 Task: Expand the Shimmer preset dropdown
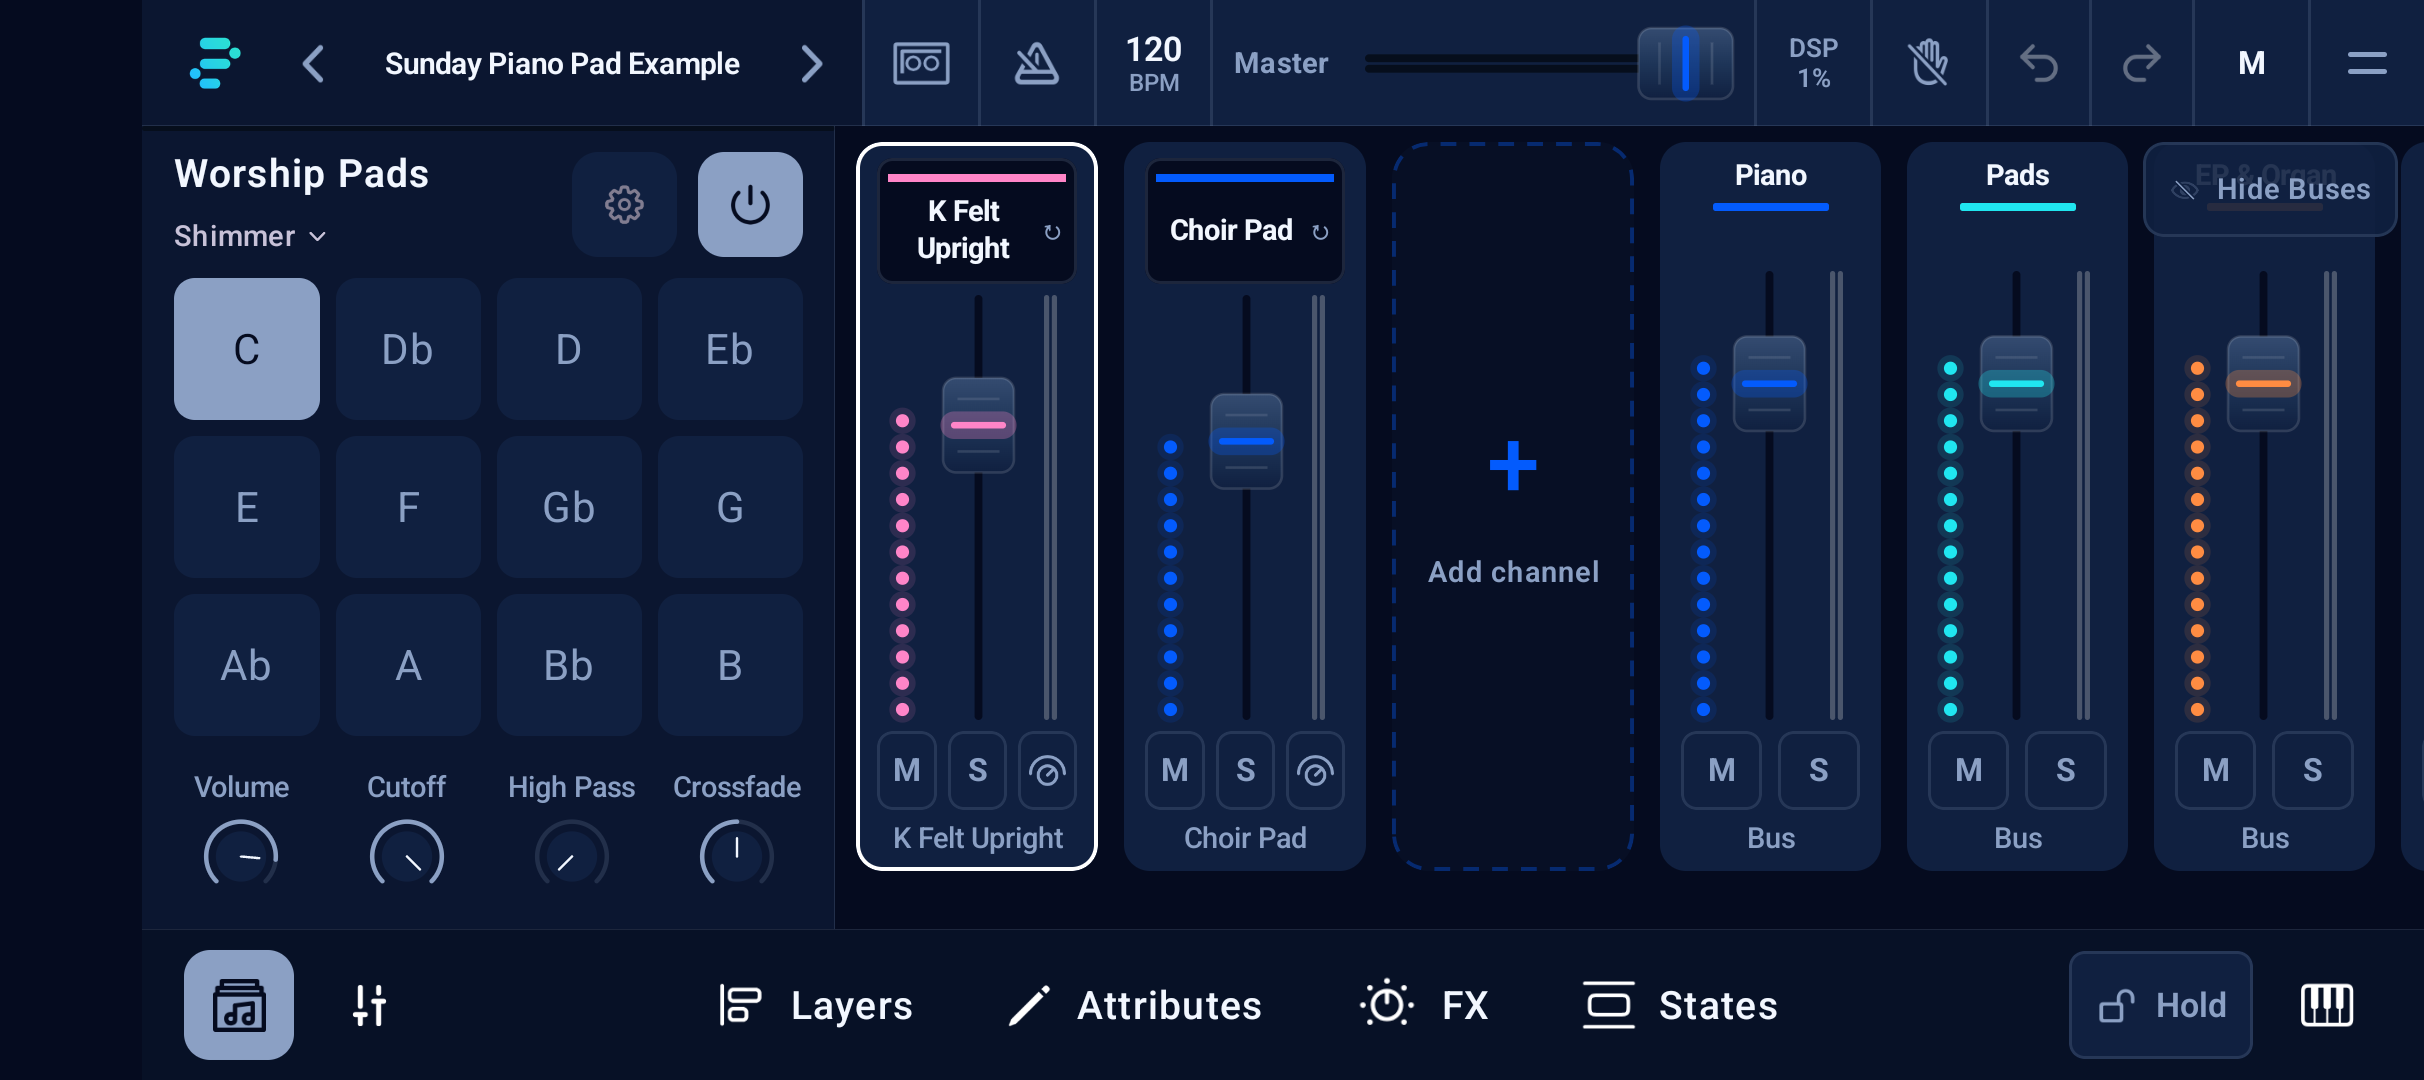pos(250,236)
